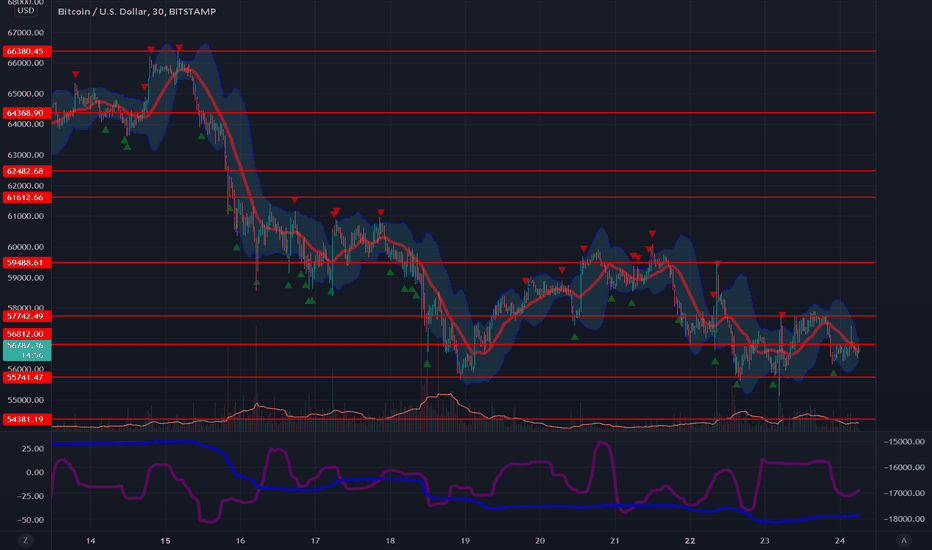Image resolution: width=932 pixels, height=550 pixels.
Task: Click the 60000.00 price axis label
Action: (x=26, y=247)
